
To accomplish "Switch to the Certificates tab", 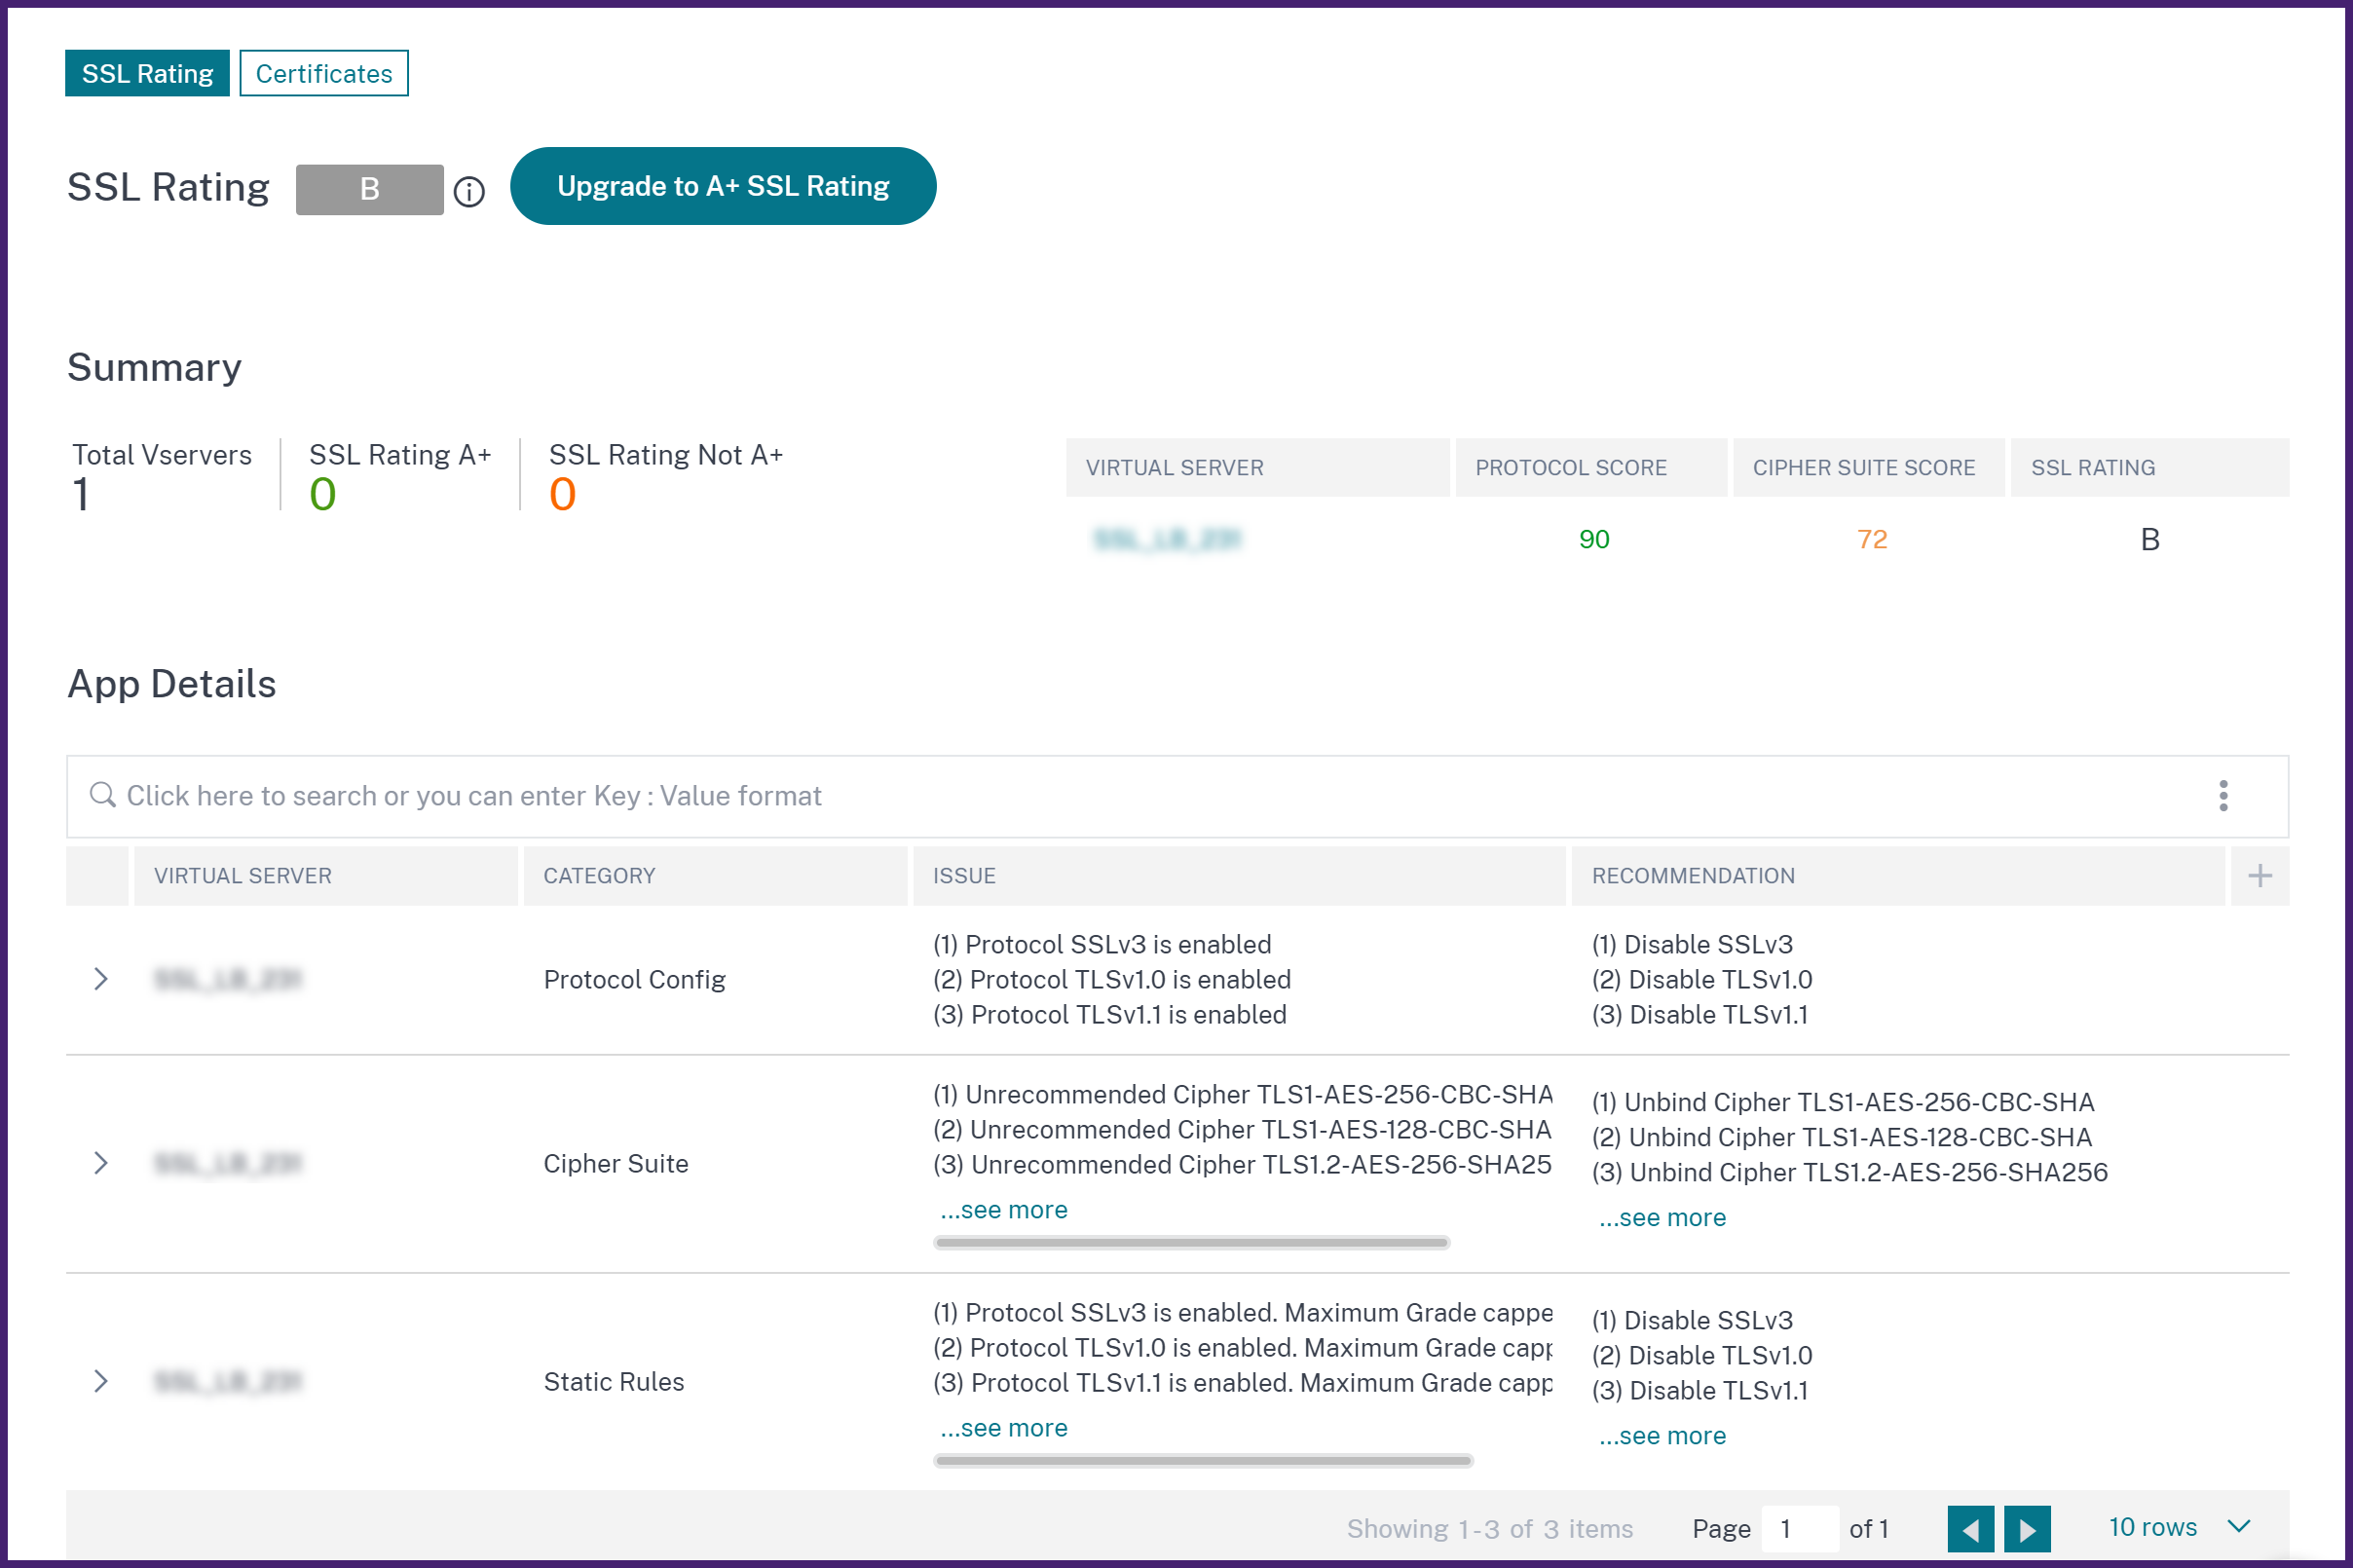I will click(x=324, y=73).
